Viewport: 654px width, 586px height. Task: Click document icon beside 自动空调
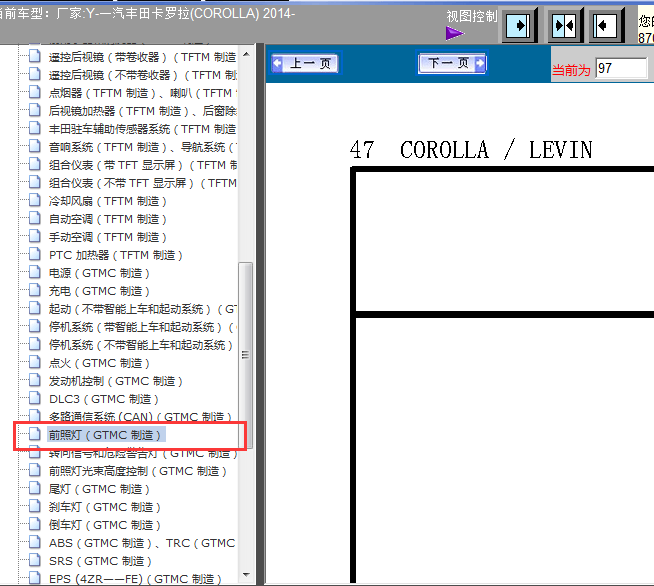[35, 218]
